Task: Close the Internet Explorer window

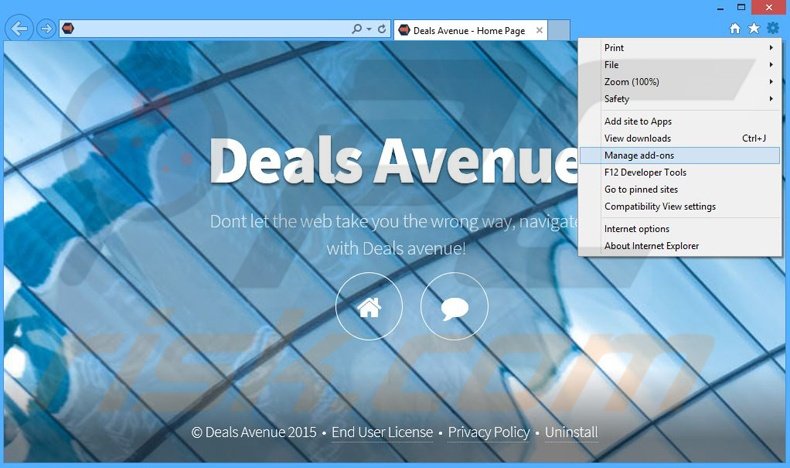Action: click(x=769, y=8)
